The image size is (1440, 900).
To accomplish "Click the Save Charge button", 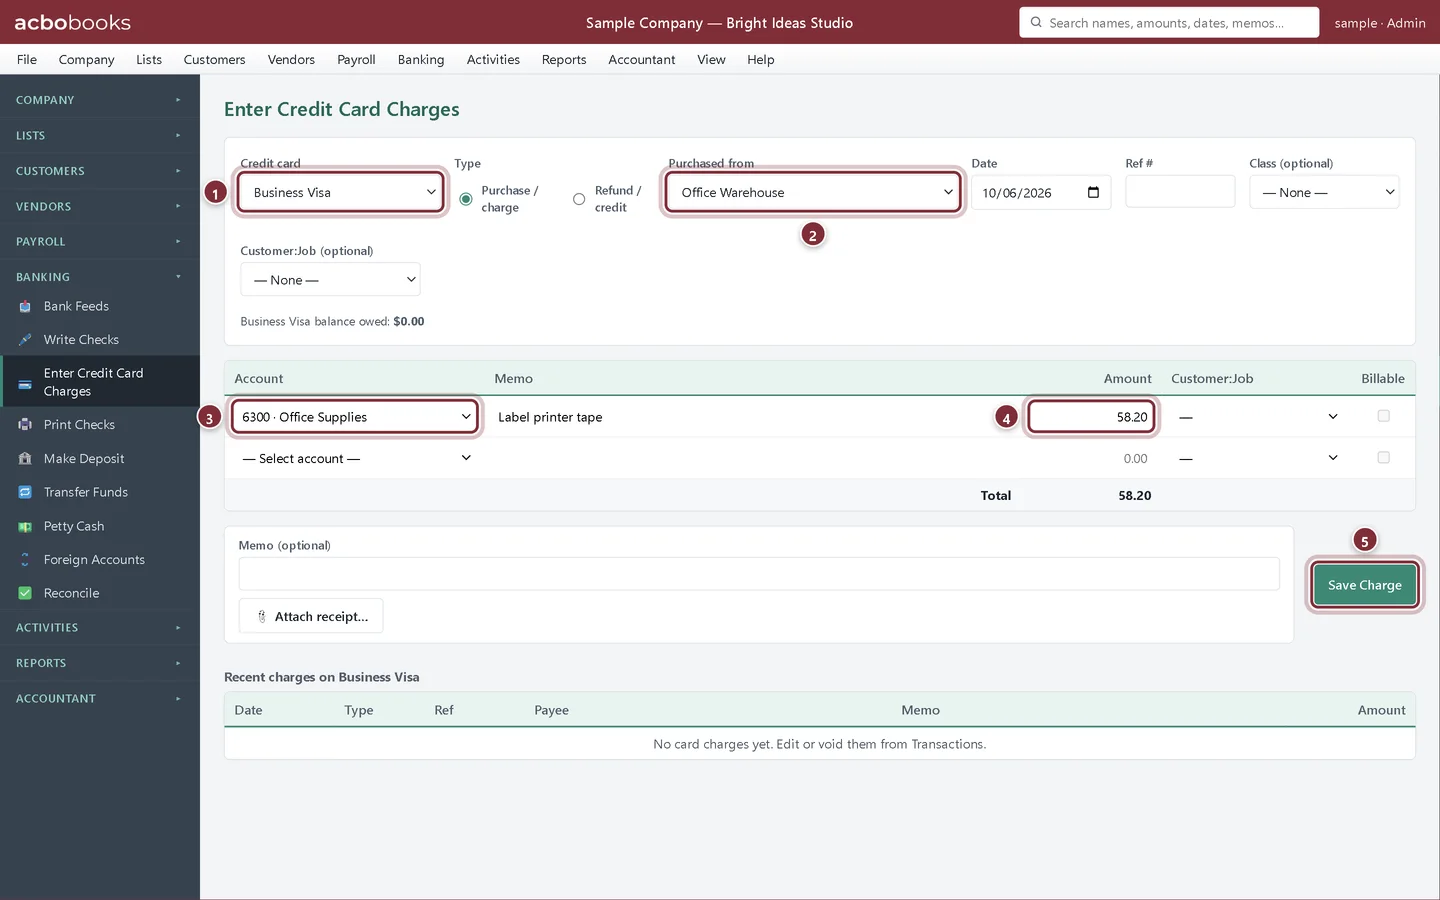I will (x=1365, y=585).
